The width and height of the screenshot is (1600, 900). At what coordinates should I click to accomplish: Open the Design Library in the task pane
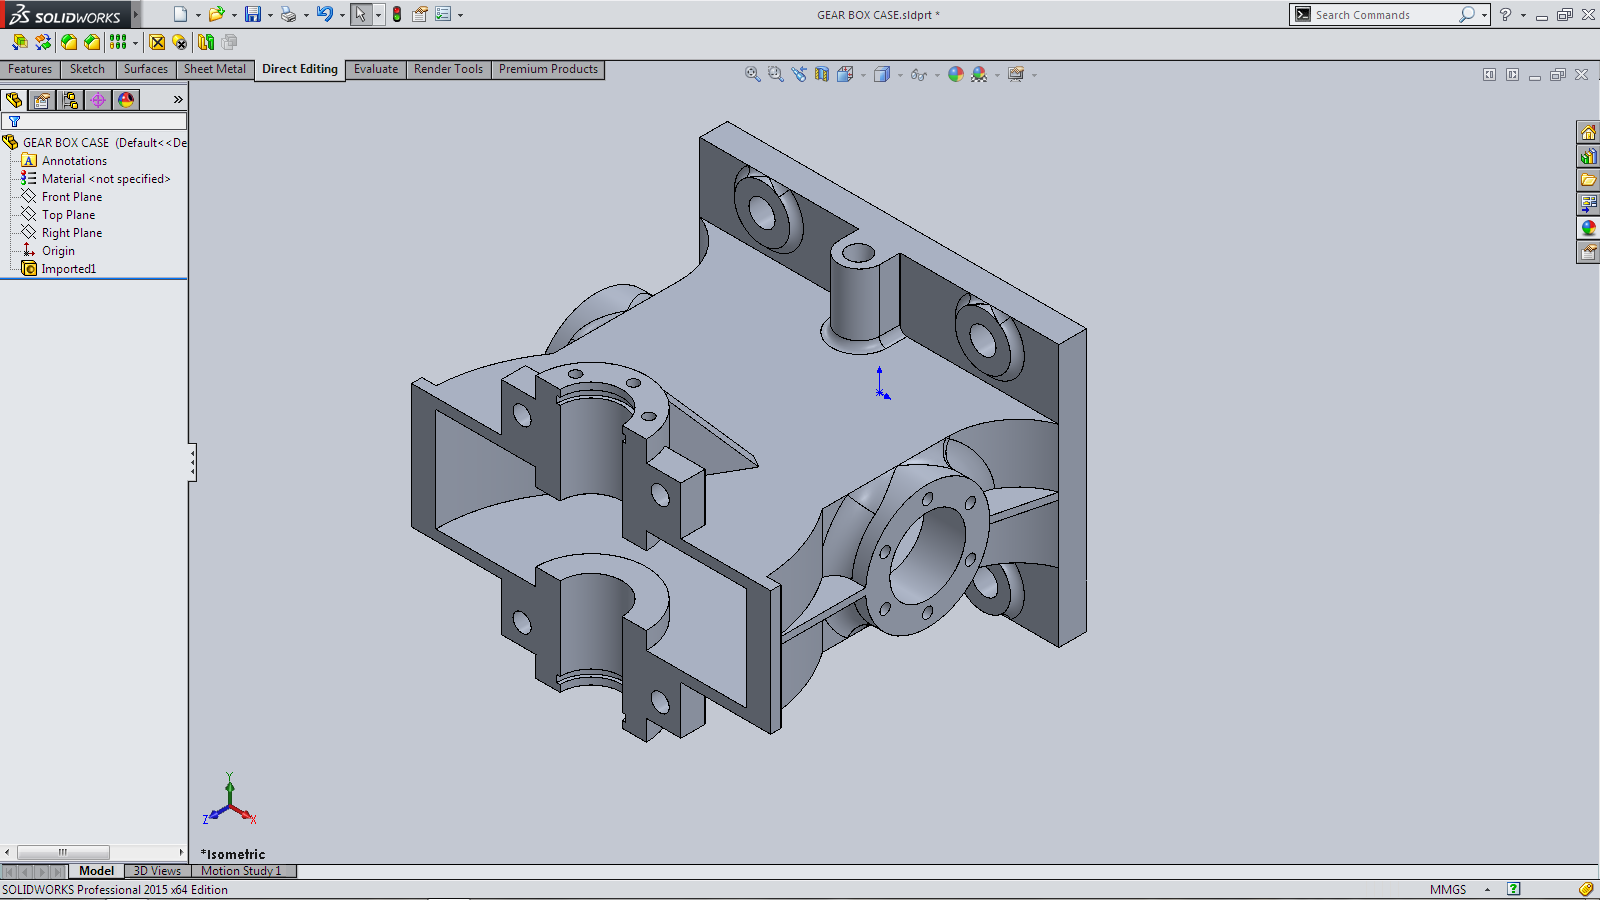coord(1588,156)
